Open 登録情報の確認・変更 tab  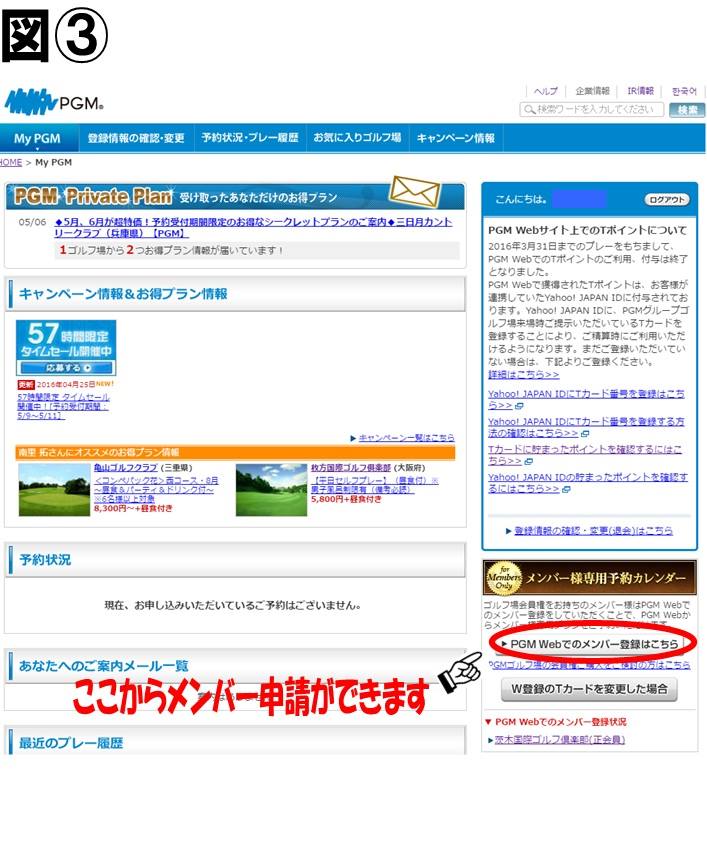click(x=136, y=138)
